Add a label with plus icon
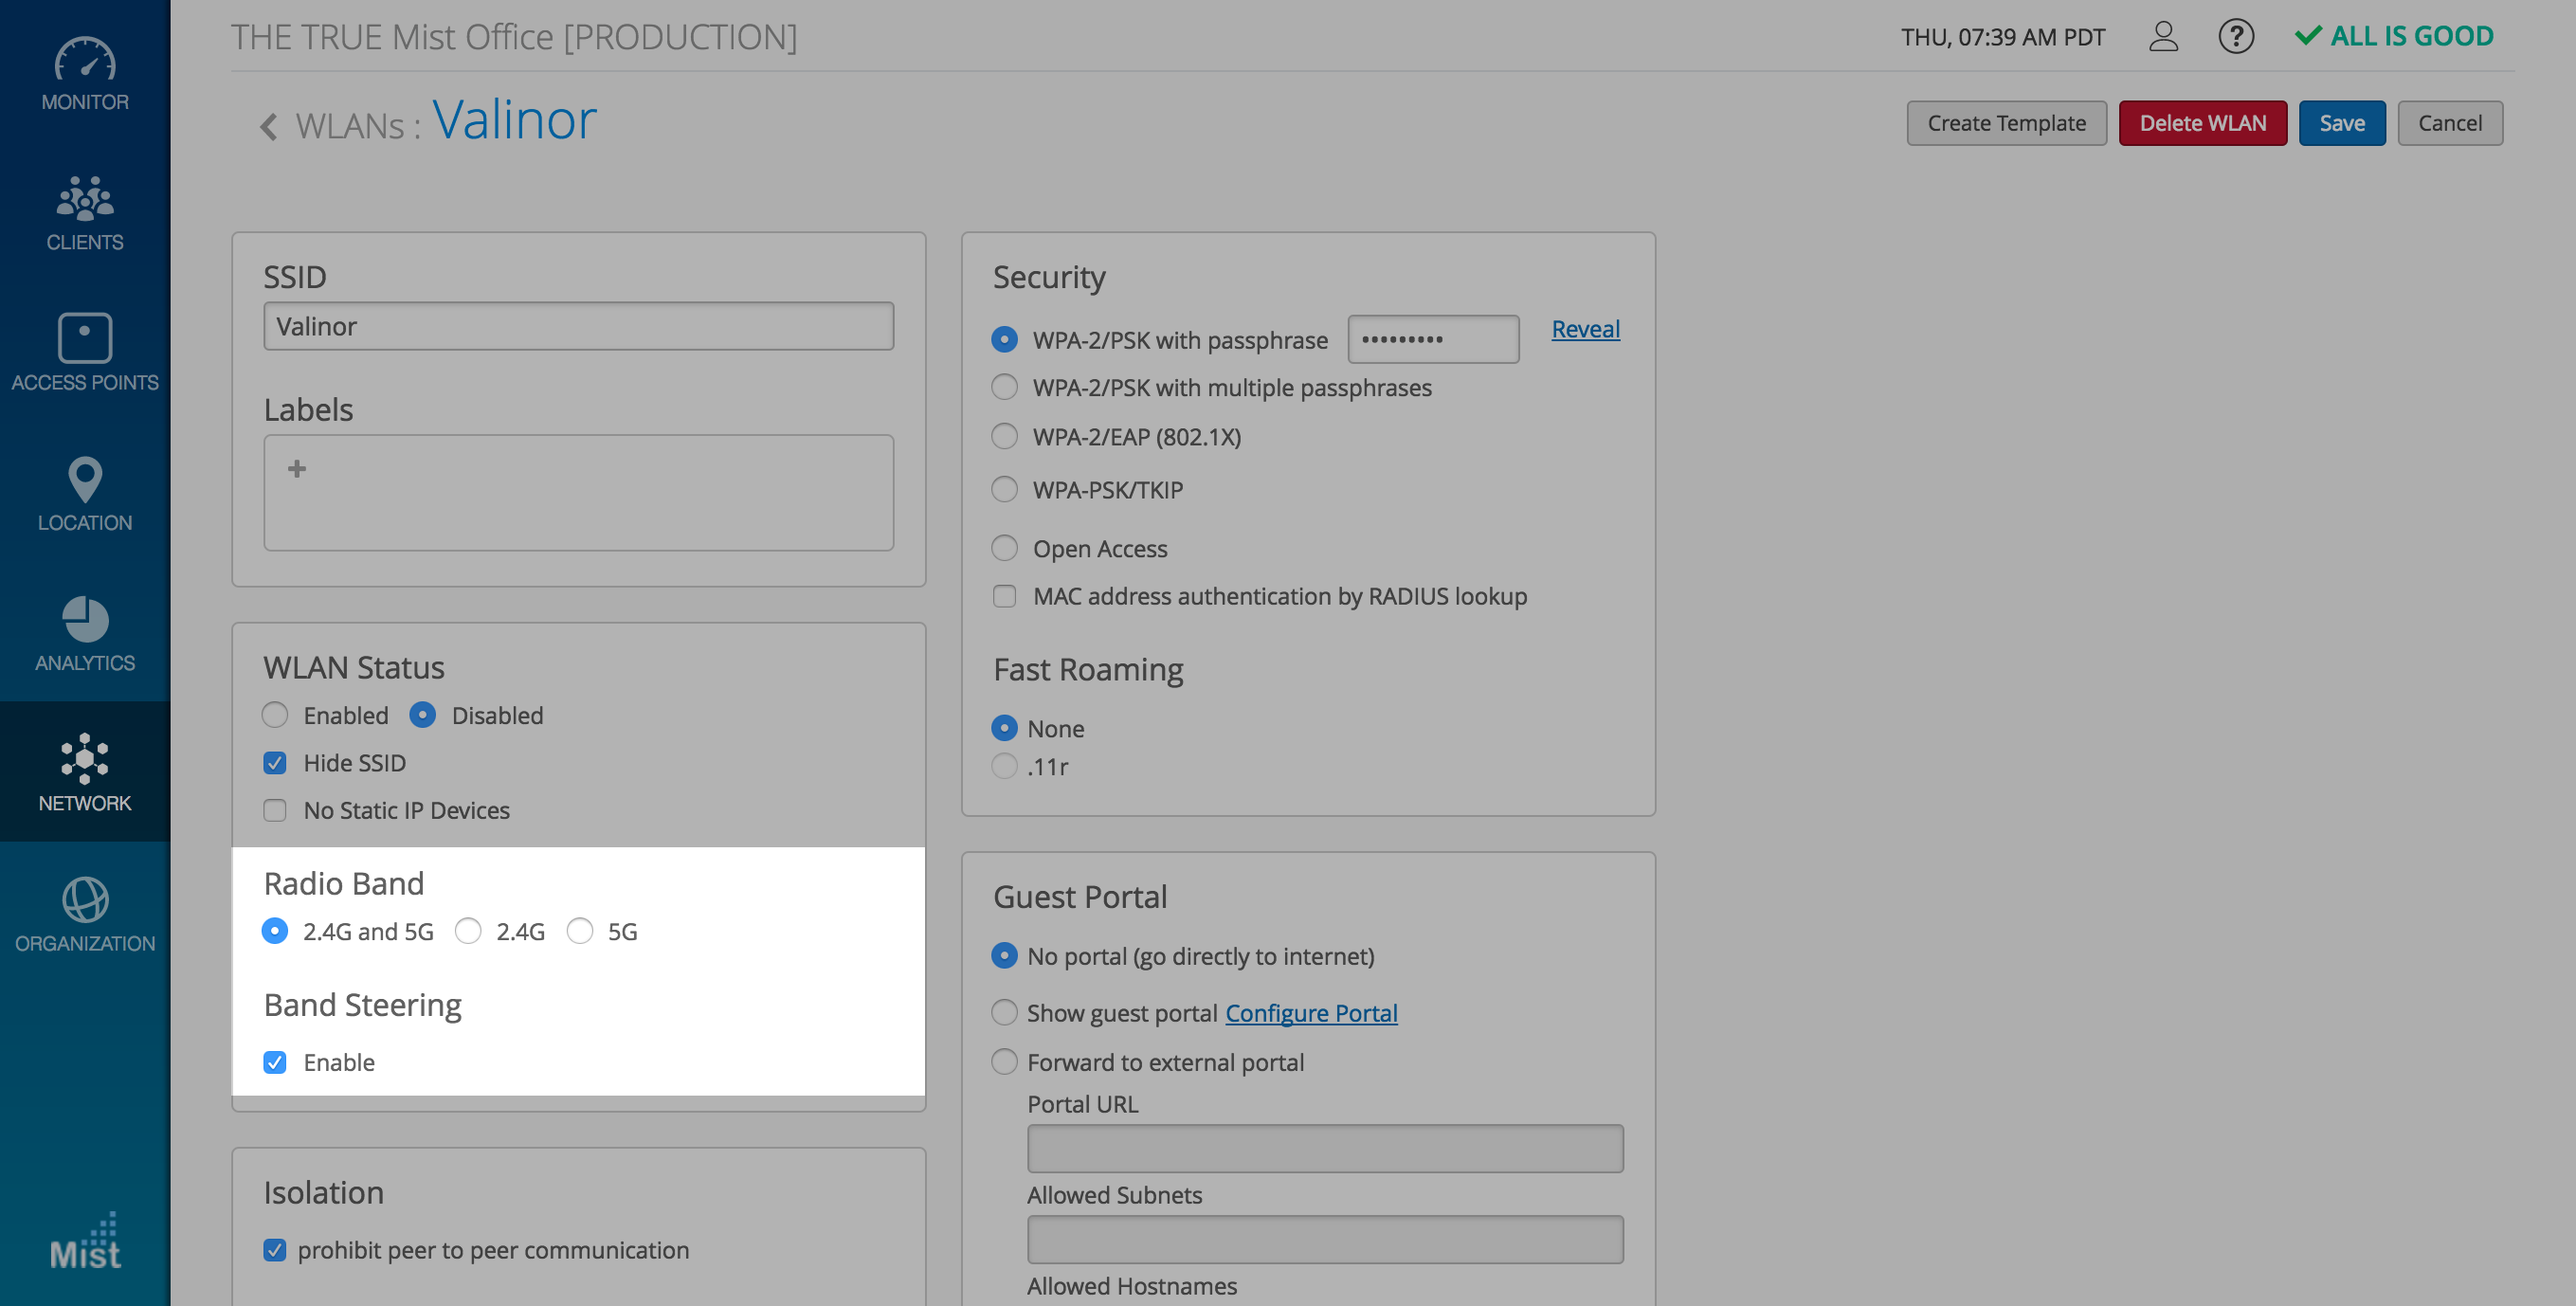The width and height of the screenshot is (2576, 1306). pos(297,468)
